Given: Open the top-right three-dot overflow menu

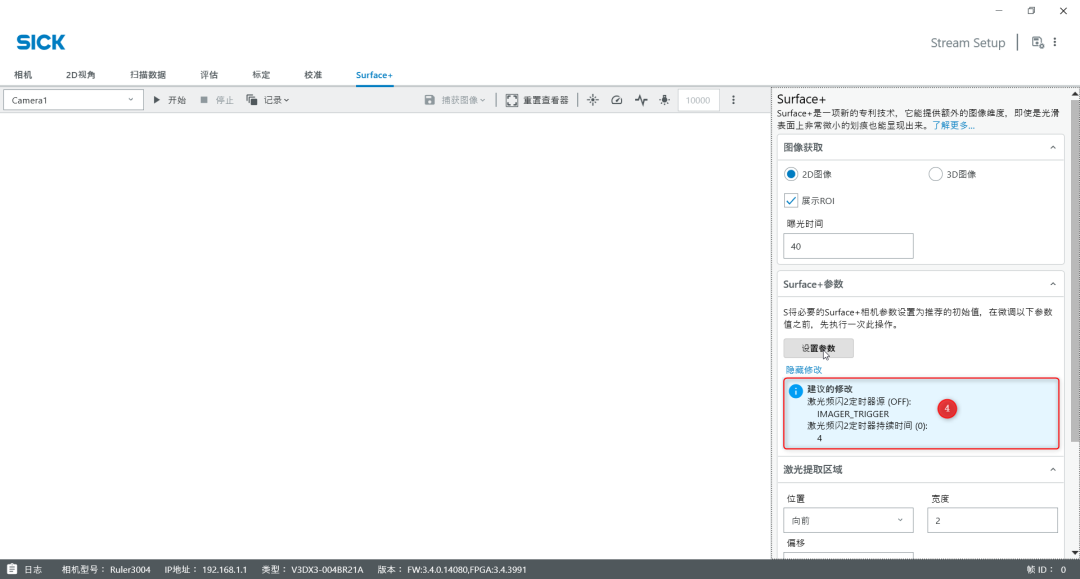Looking at the screenshot, I should coord(1054,42).
